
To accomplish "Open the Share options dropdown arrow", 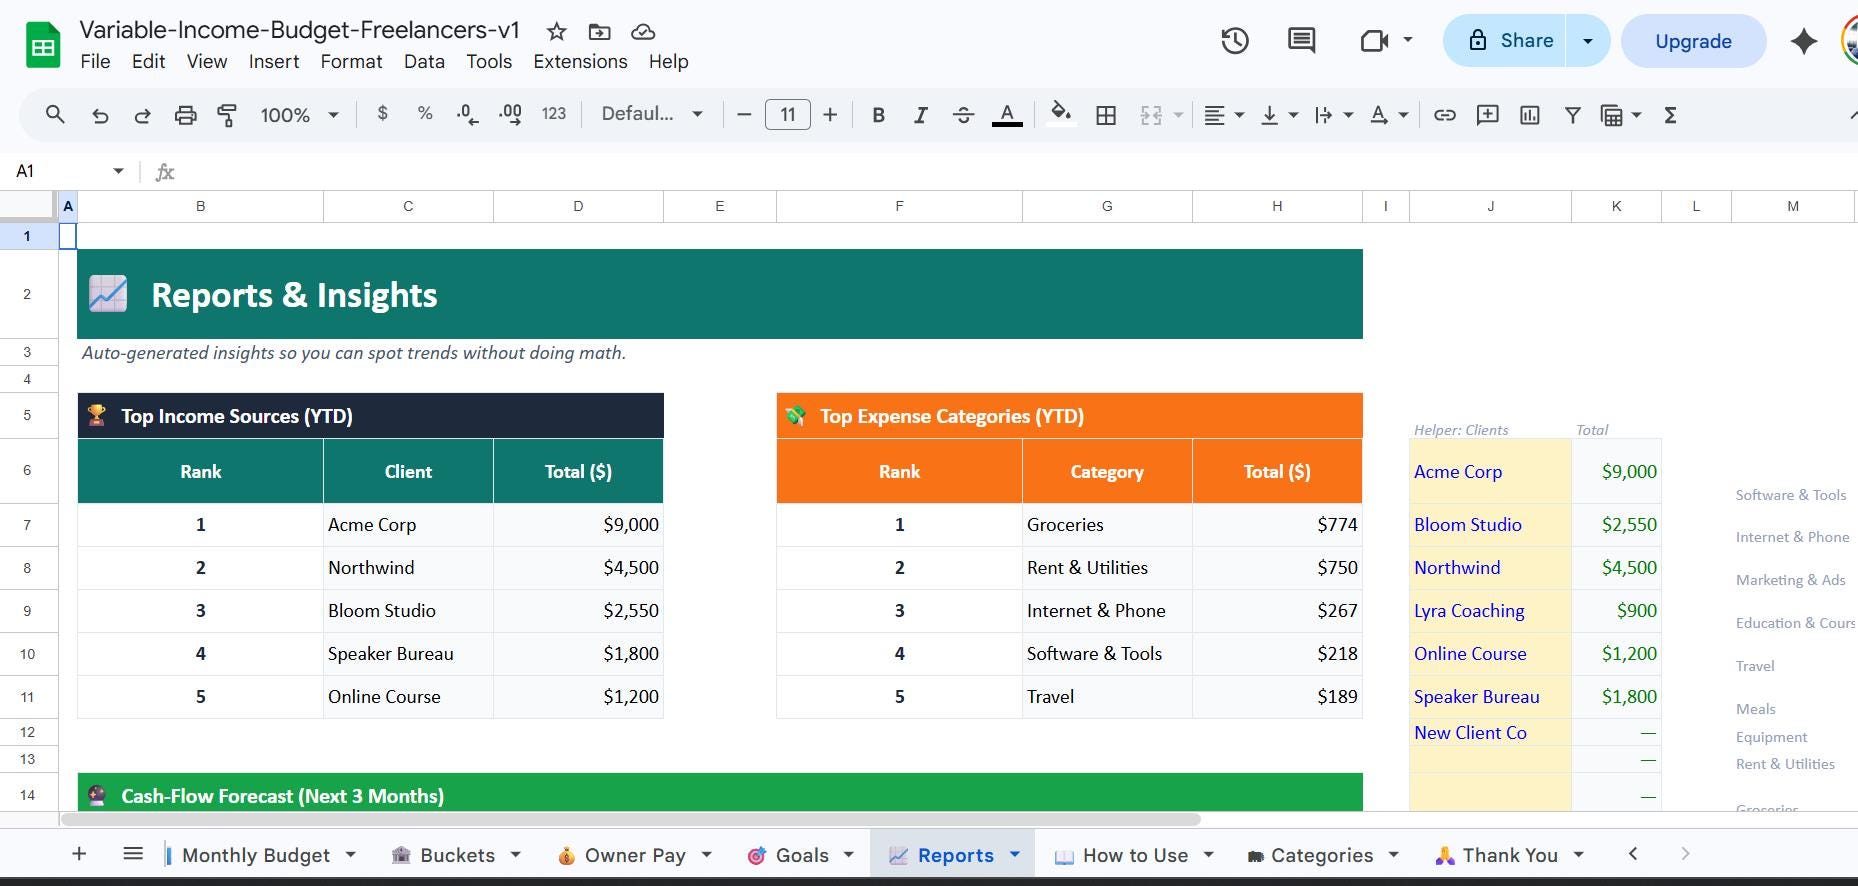I will [x=1587, y=41].
